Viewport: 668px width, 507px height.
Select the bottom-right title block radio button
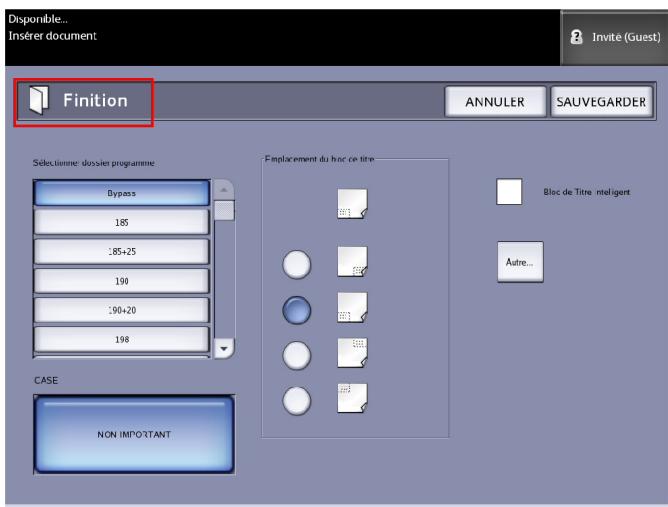(x=298, y=265)
